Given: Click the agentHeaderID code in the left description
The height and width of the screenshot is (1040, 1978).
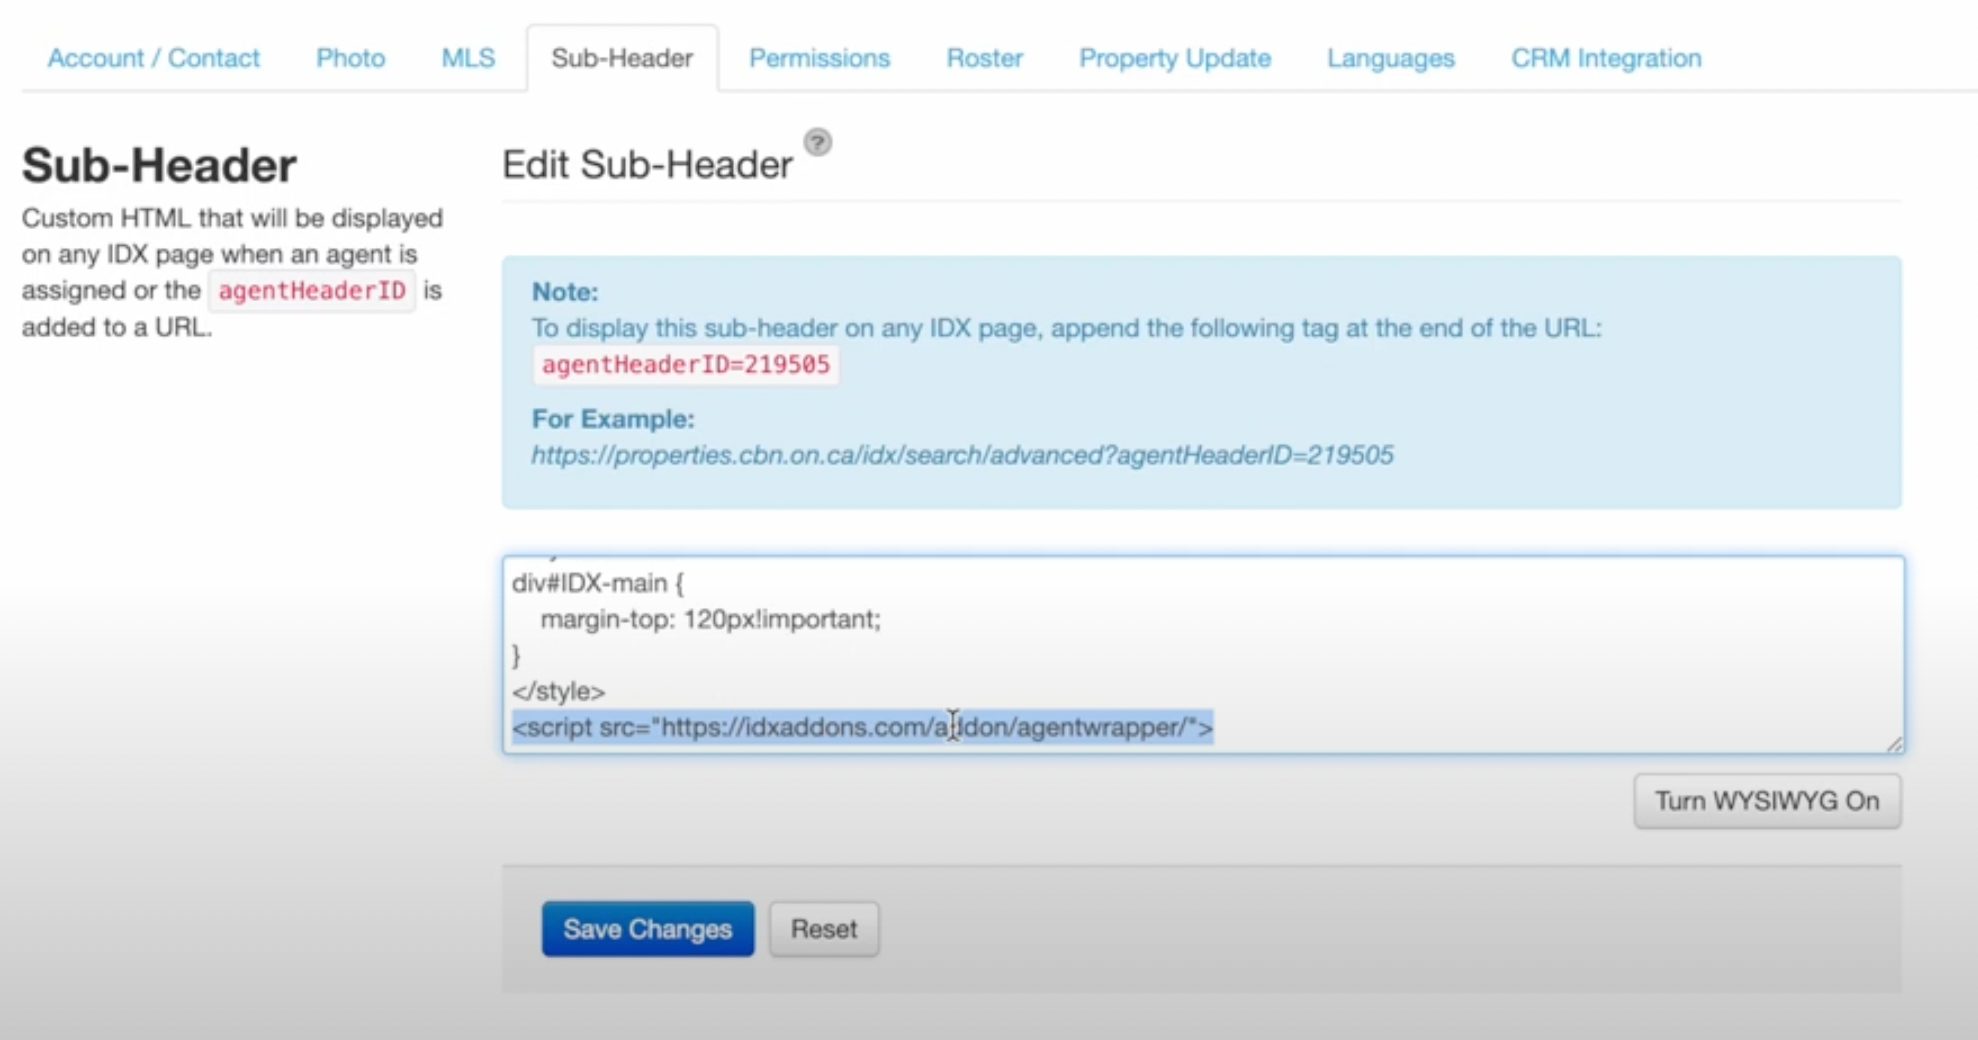Looking at the screenshot, I should click(x=312, y=291).
